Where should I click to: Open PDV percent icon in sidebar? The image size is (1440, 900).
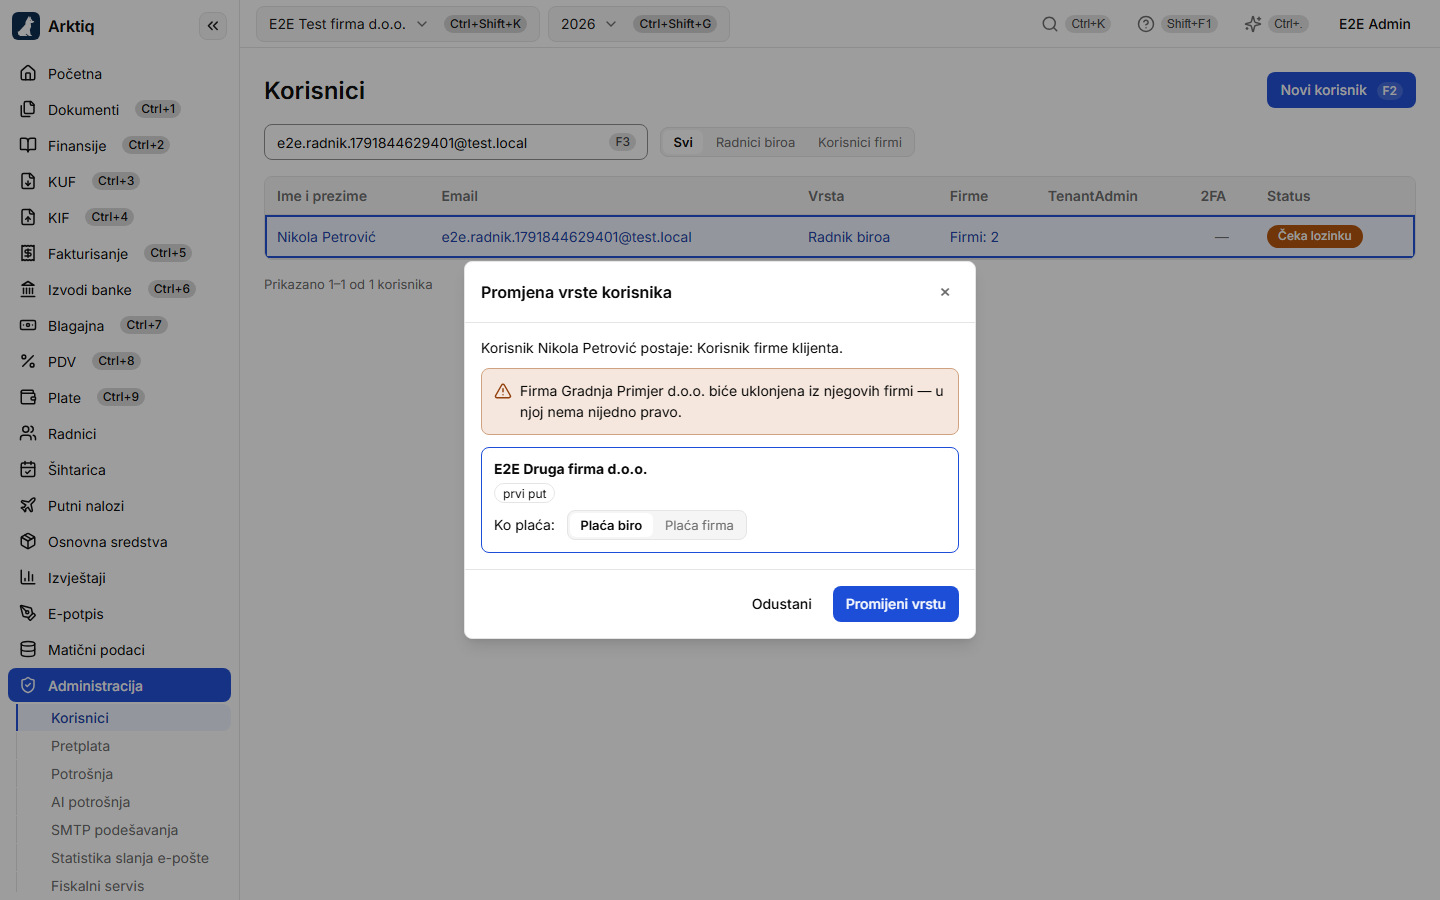28,361
